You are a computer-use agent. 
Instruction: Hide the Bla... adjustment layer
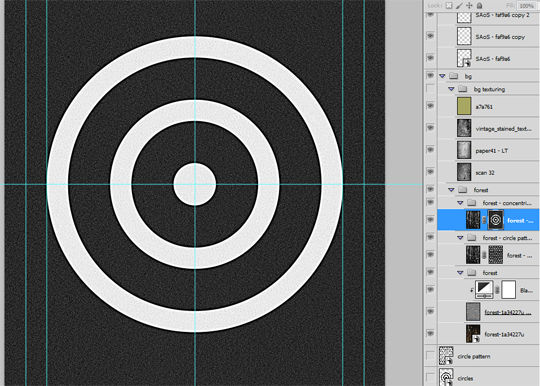(430, 290)
